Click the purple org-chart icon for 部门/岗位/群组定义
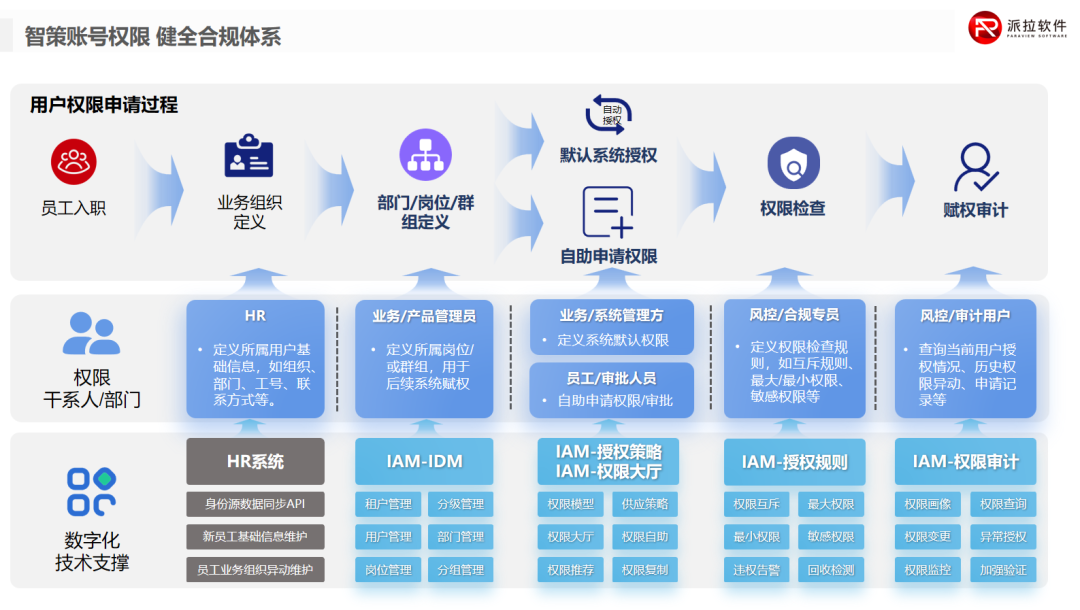The width and height of the screenshot is (1080, 610). [426, 154]
